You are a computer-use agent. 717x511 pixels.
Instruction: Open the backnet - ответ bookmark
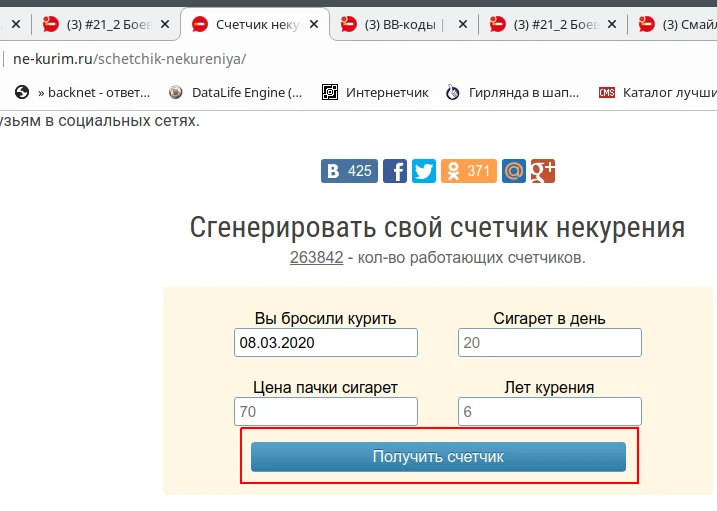tap(82, 92)
